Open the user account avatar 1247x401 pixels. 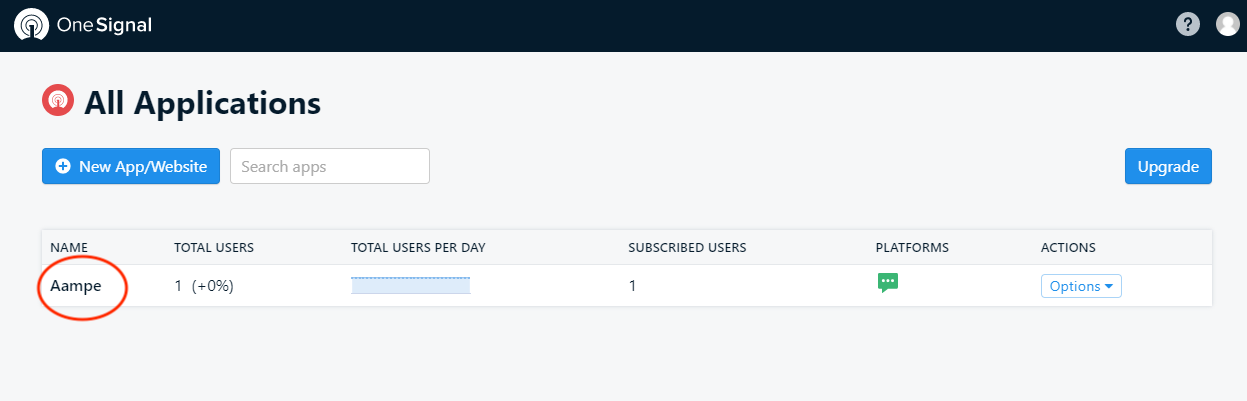(1228, 25)
